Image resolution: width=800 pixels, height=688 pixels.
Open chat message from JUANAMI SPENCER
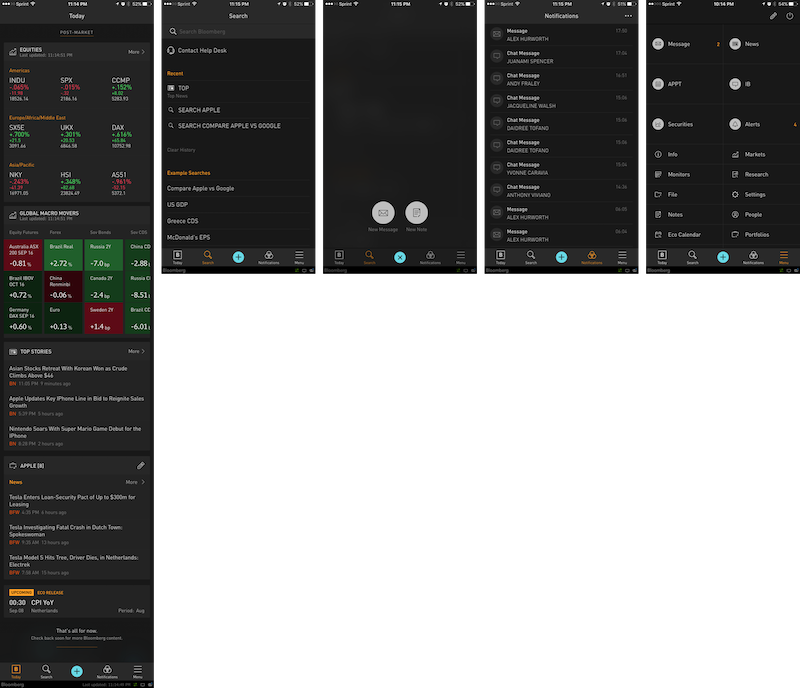click(561, 57)
